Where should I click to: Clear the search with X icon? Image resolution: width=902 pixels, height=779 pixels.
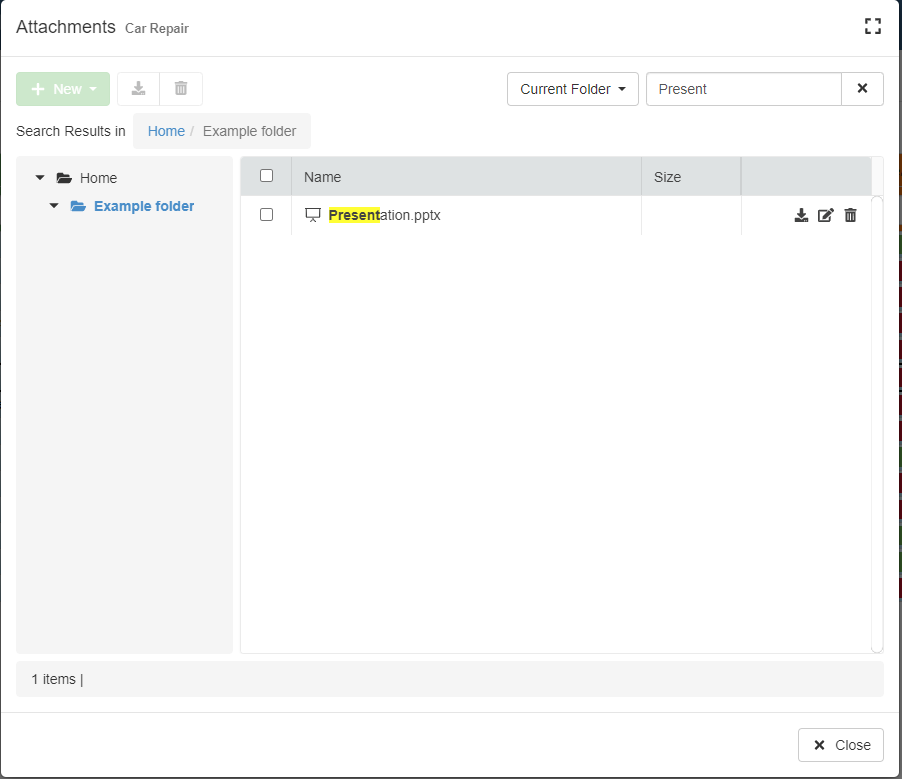point(862,89)
